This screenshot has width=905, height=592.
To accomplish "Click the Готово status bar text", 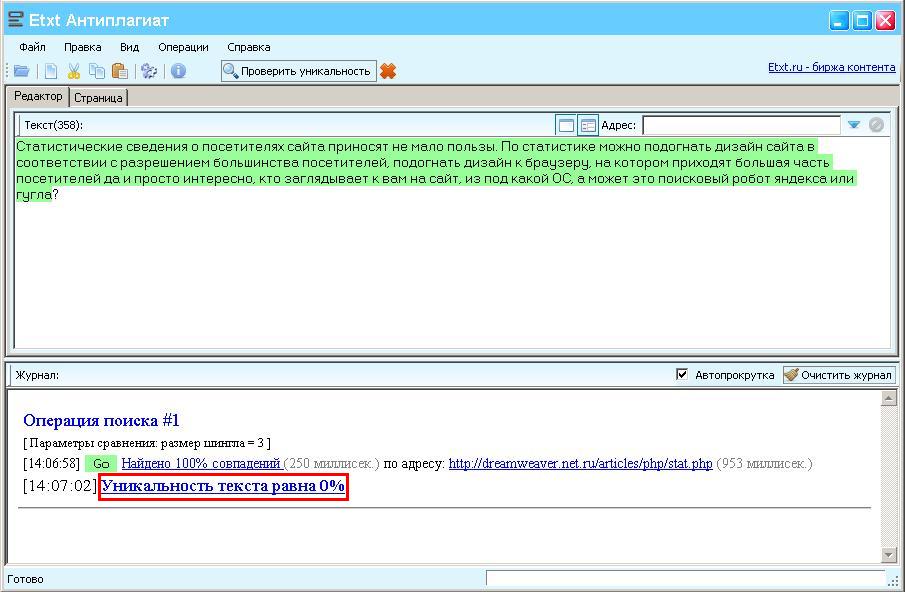I will tap(25, 579).
